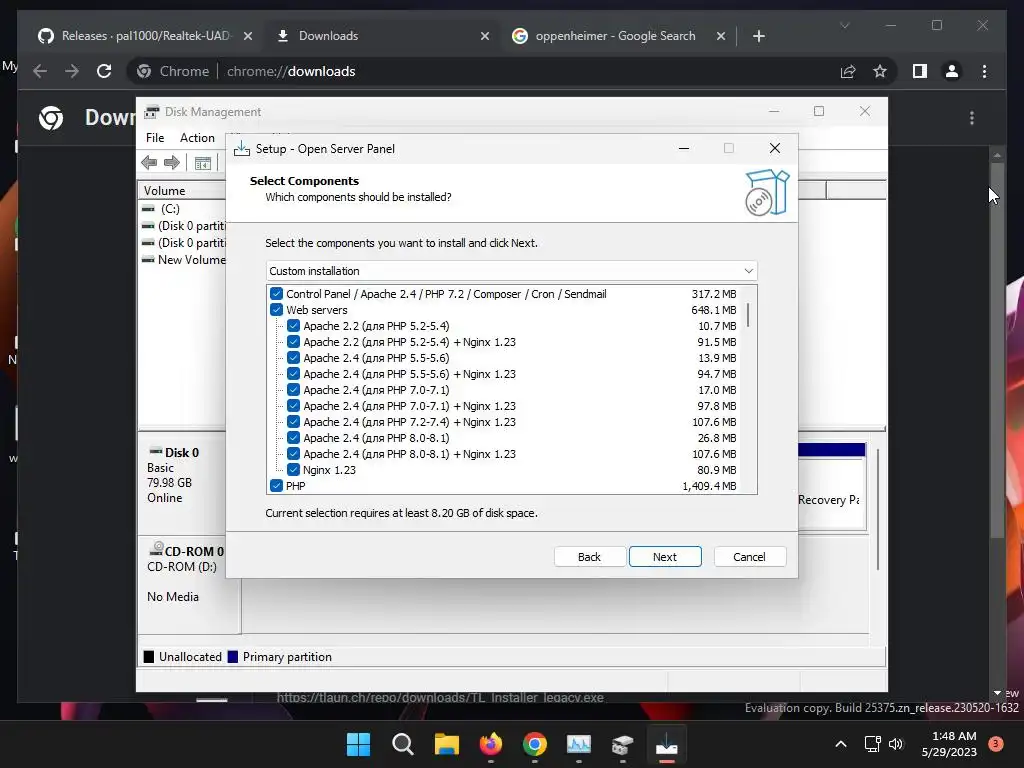Toggle Apache 2.4 (PHP 7.2-7.4) + Nginx checkbox
1024x768 pixels.
pyautogui.click(x=293, y=422)
